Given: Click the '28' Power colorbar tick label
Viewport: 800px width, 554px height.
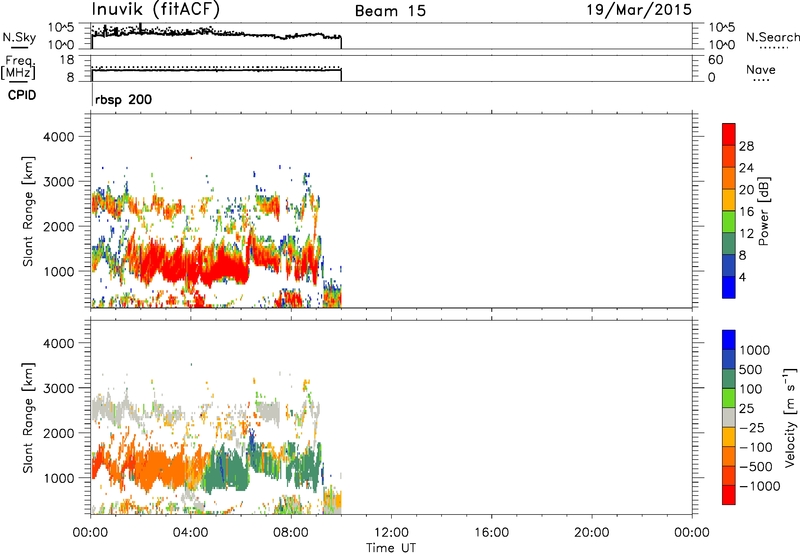Looking at the screenshot, I should click(746, 146).
